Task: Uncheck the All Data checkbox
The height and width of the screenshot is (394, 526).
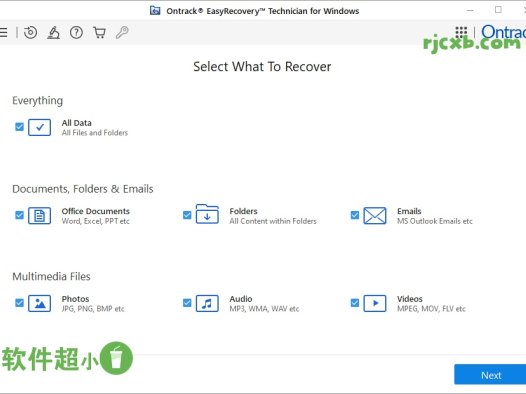Action: 19,127
